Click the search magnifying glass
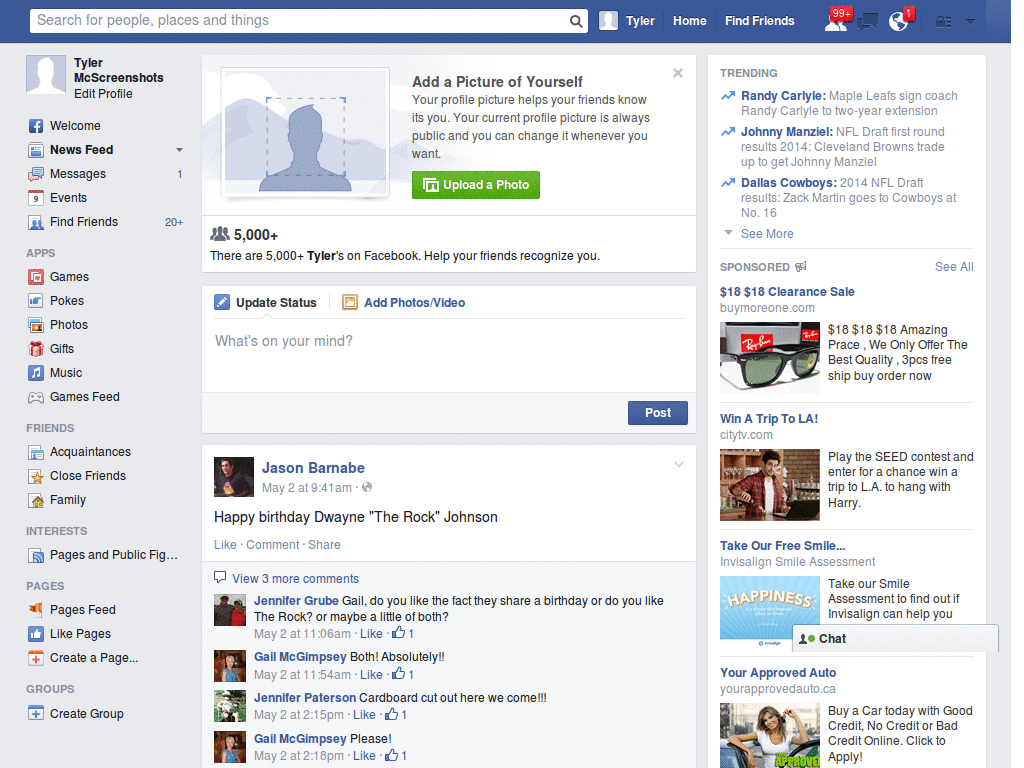 (575, 20)
